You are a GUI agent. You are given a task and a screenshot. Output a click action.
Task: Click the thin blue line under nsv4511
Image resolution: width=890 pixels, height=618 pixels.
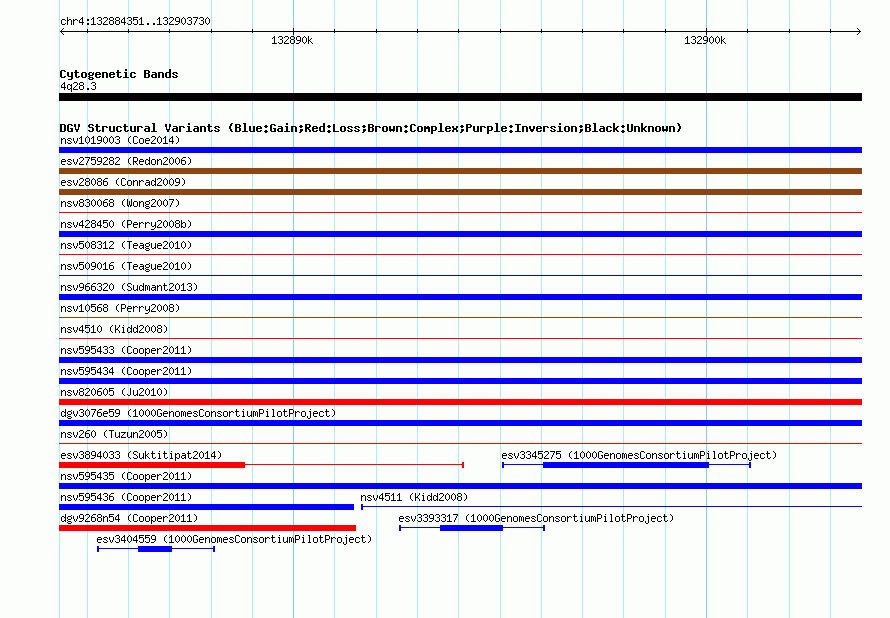tap(612, 507)
